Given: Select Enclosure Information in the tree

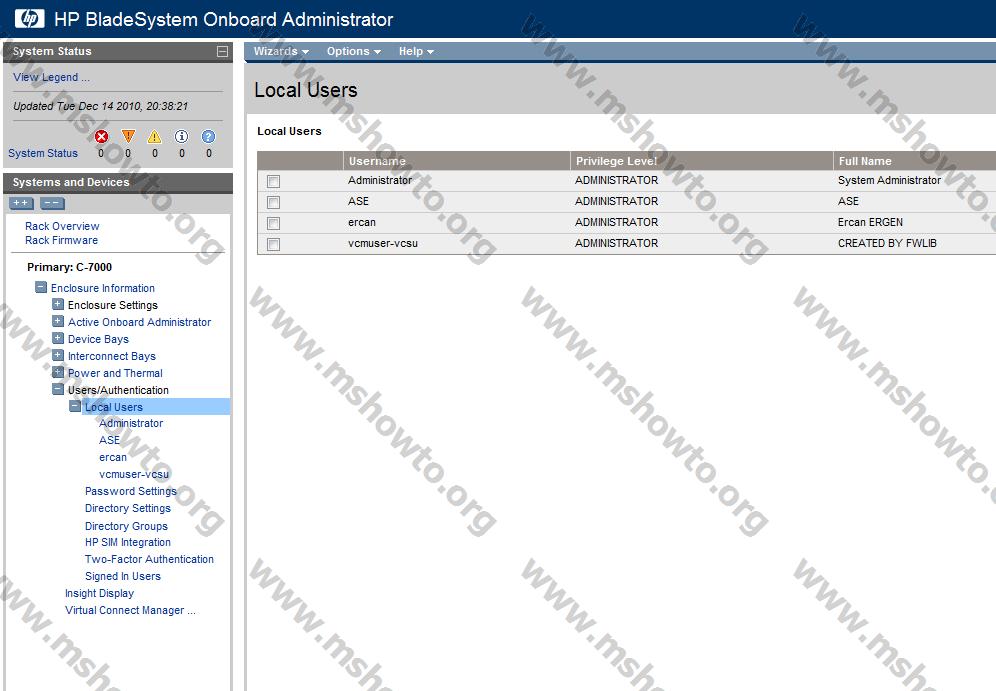Looking at the screenshot, I should click(103, 288).
